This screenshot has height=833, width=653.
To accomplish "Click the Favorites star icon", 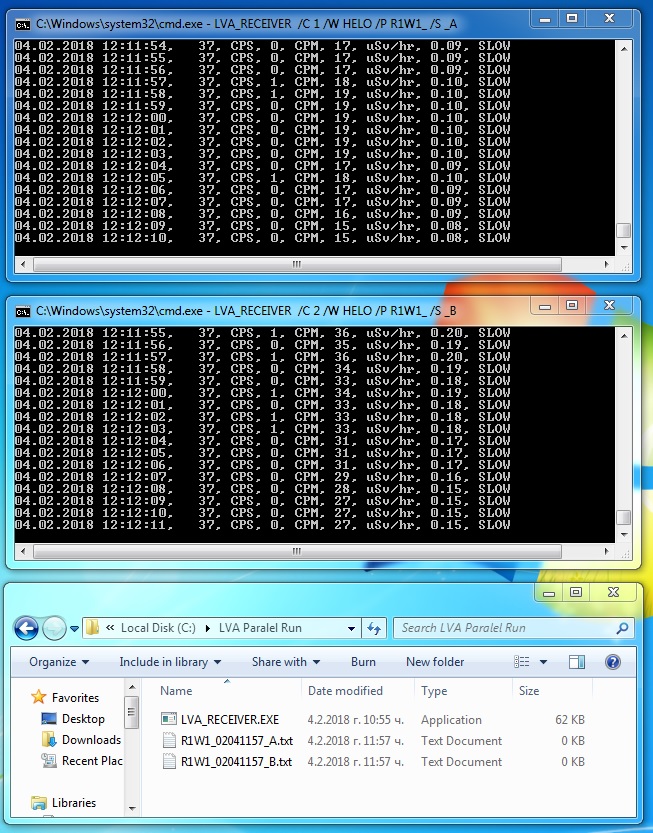I will pyautogui.click(x=38, y=696).
